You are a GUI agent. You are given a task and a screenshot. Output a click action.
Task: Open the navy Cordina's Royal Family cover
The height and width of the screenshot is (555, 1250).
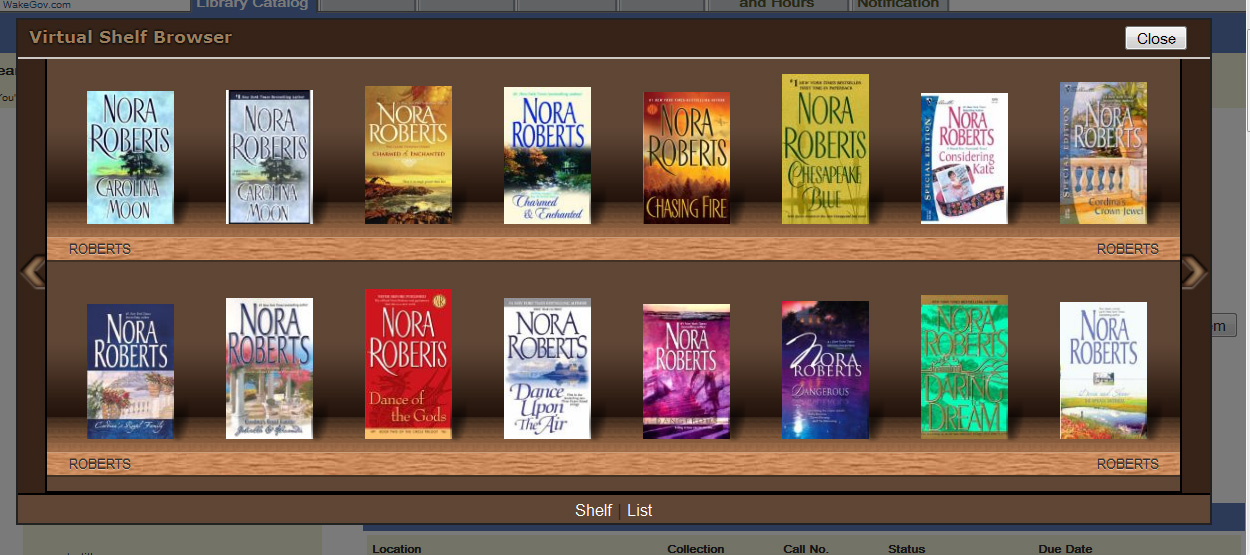[x=130, y=371]
